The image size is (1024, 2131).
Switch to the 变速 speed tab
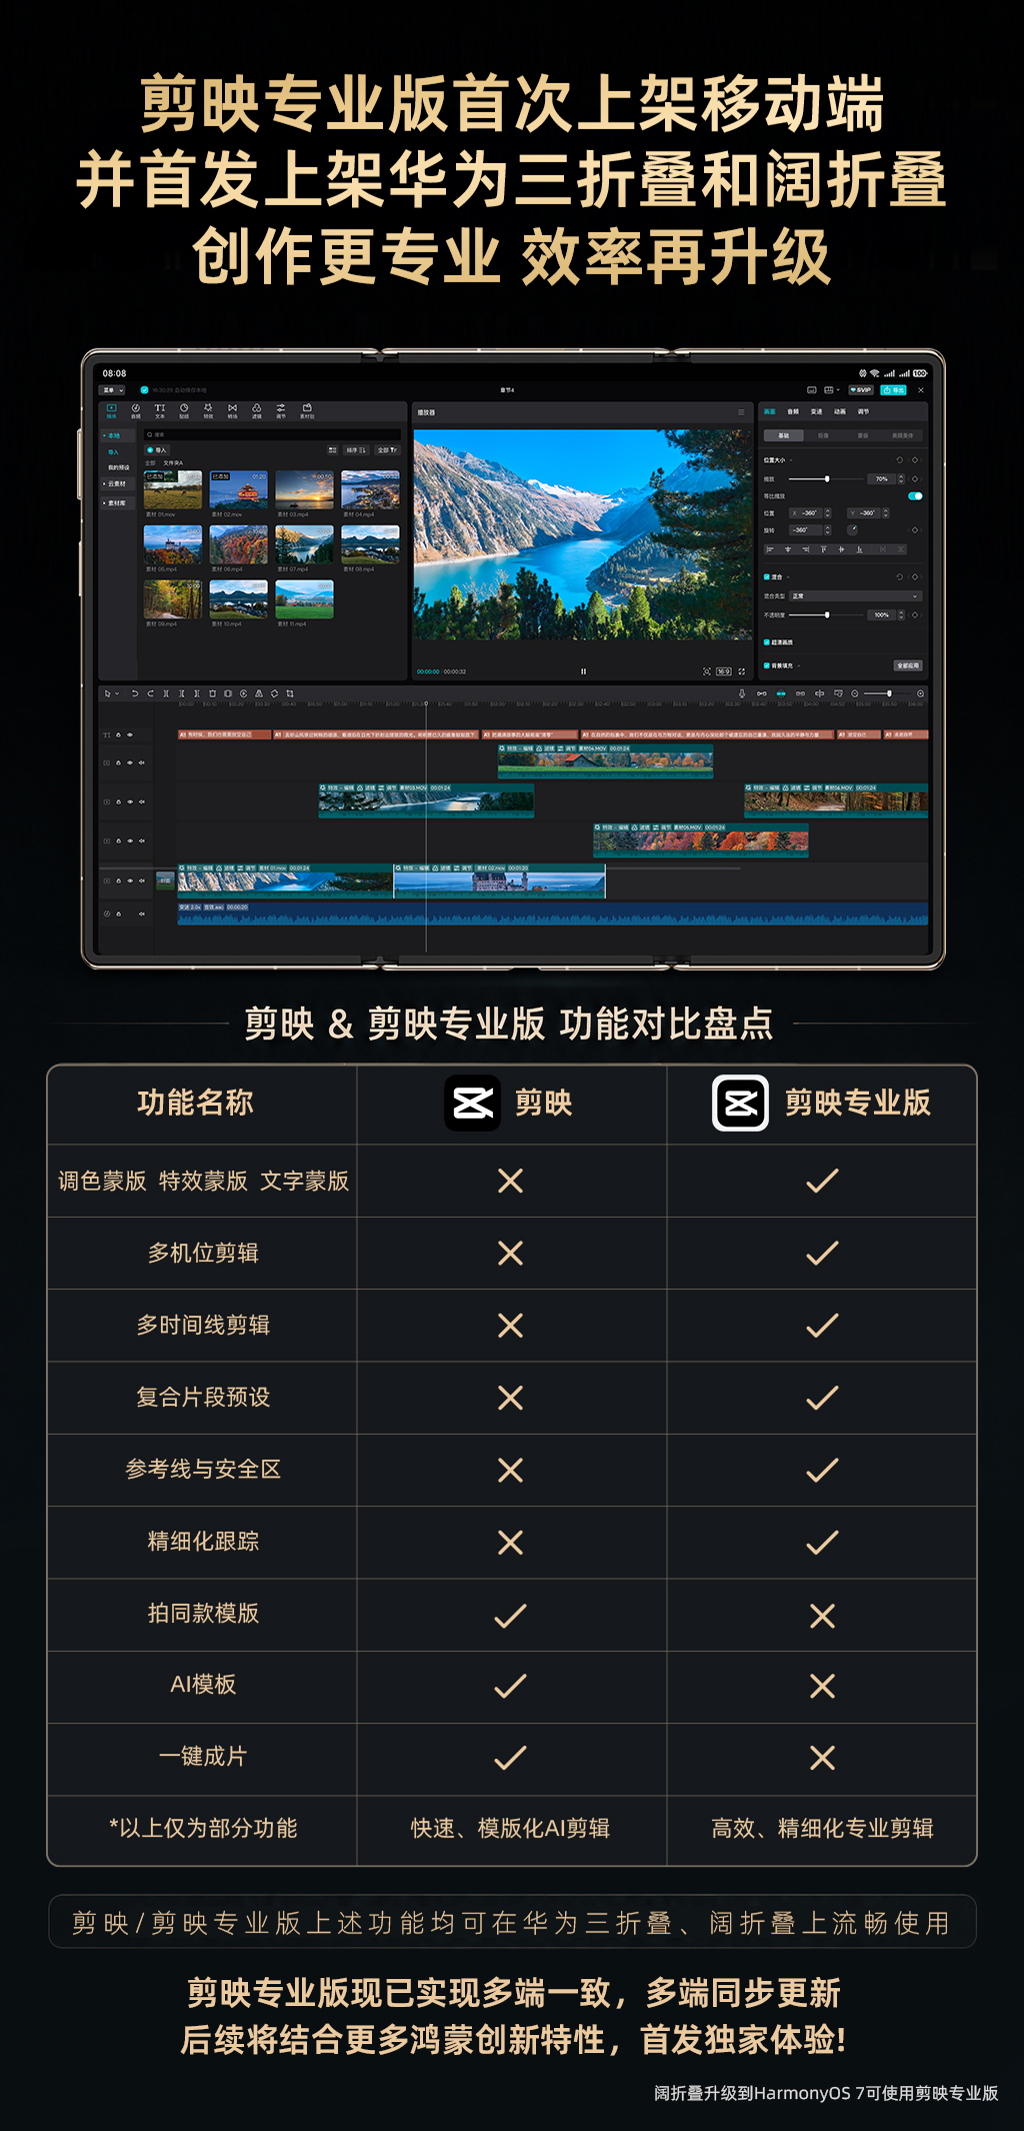coord(816,411)
